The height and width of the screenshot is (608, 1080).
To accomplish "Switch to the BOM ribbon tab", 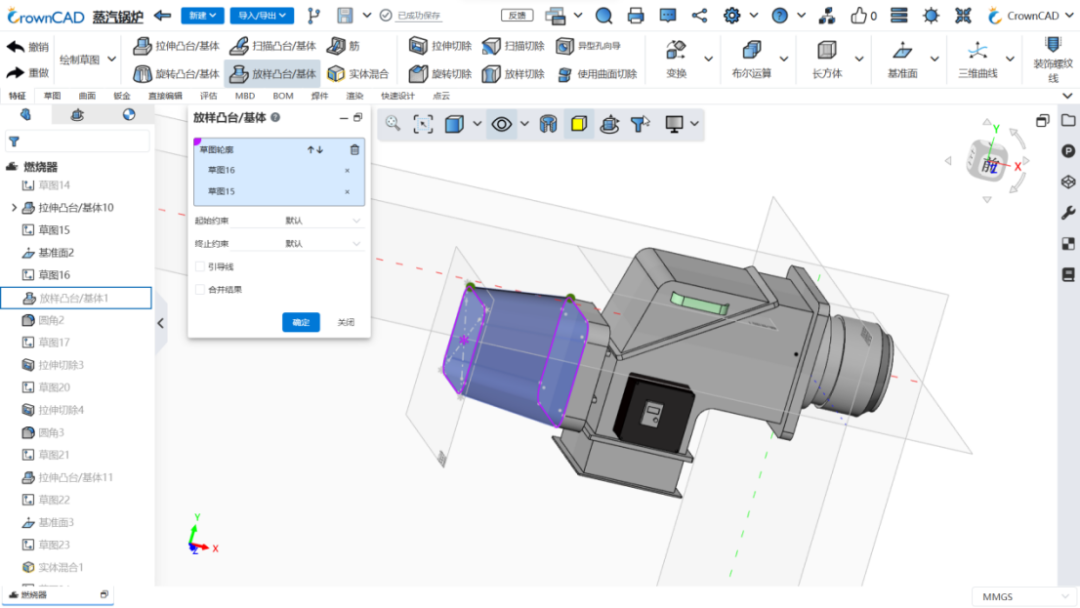I will tap(282, 96).
